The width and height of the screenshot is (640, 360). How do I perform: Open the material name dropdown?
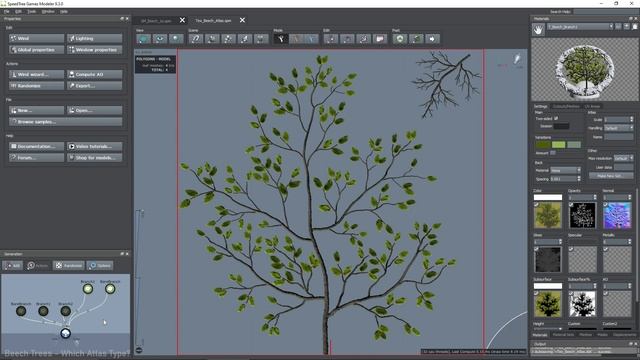pyautogui.click(x=580, y=27)
